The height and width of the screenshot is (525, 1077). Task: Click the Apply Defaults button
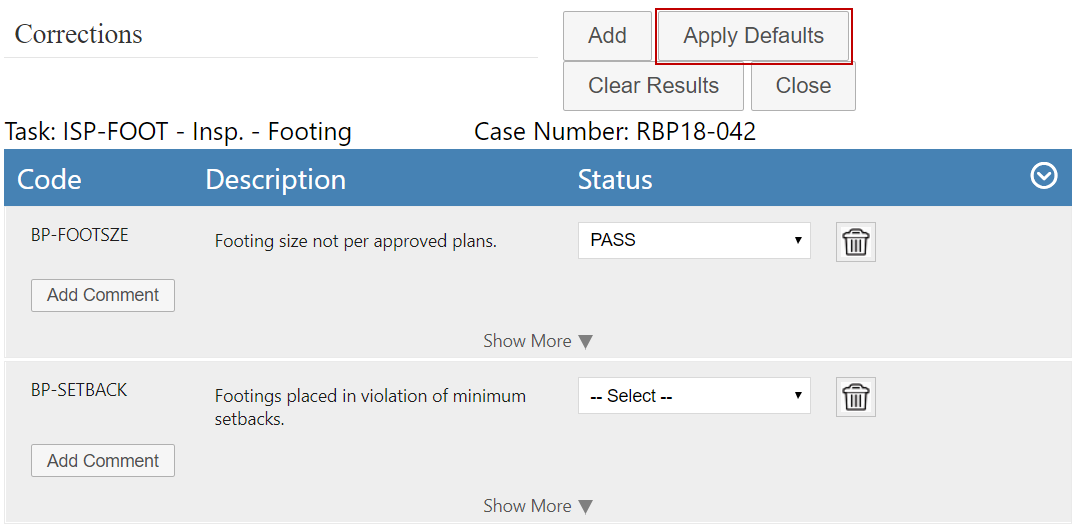(x=753, y=36)
